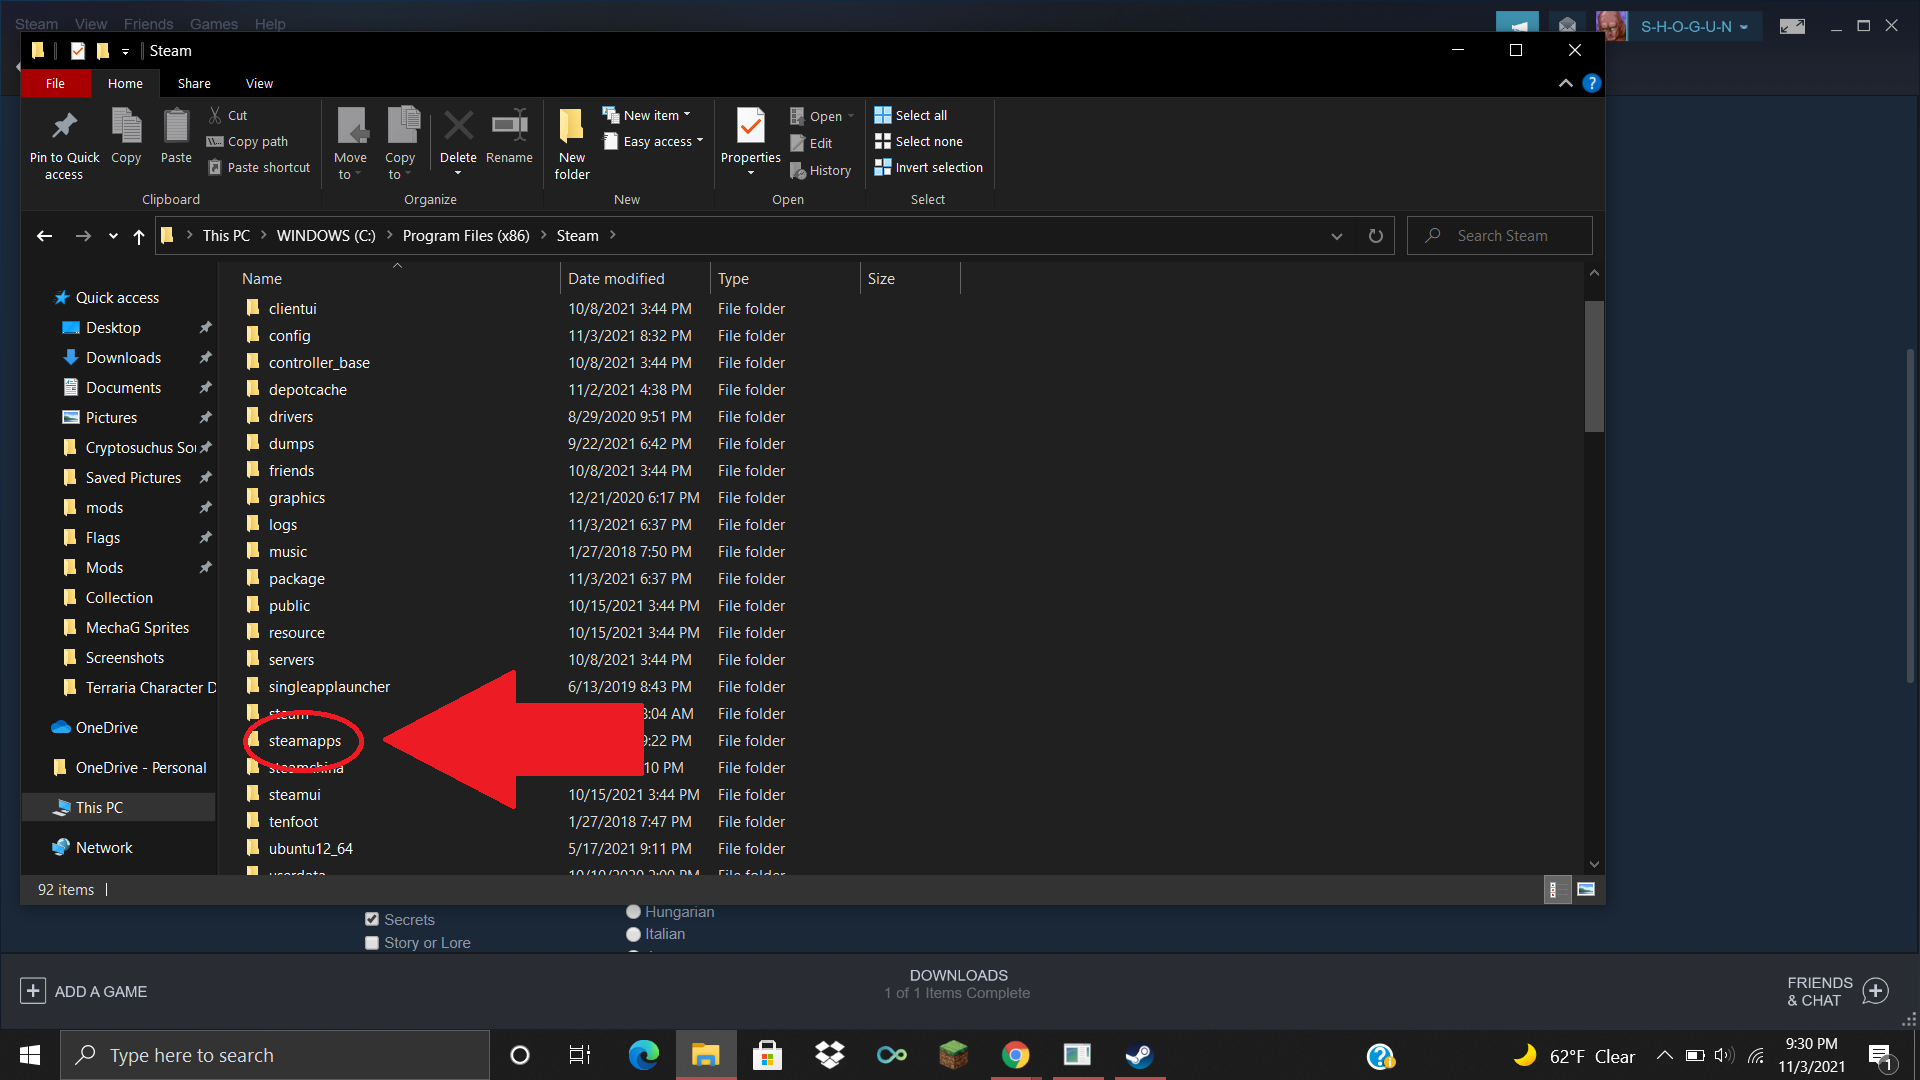Click the Delete icon in the ribbon

click(x=458, y=127)
